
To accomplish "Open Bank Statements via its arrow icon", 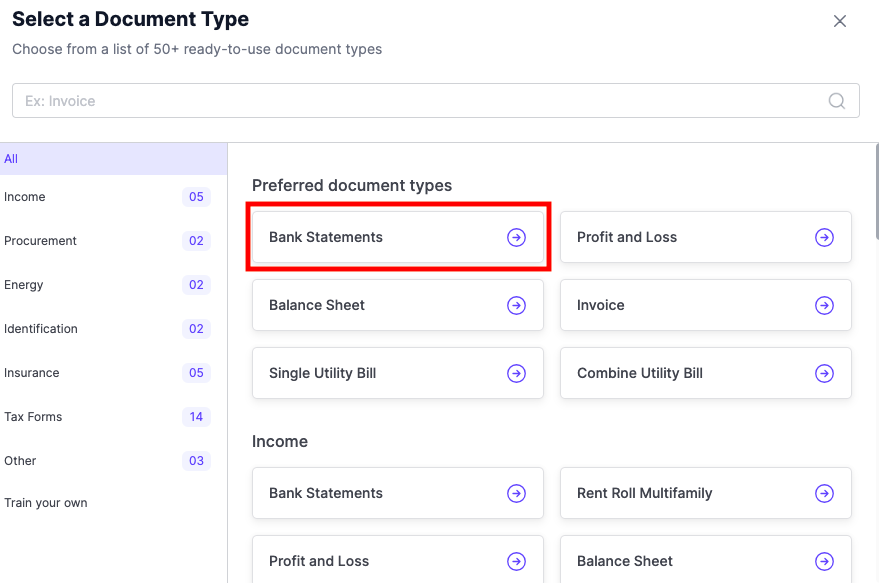I will pyautogui.click(x=516, y=237).
